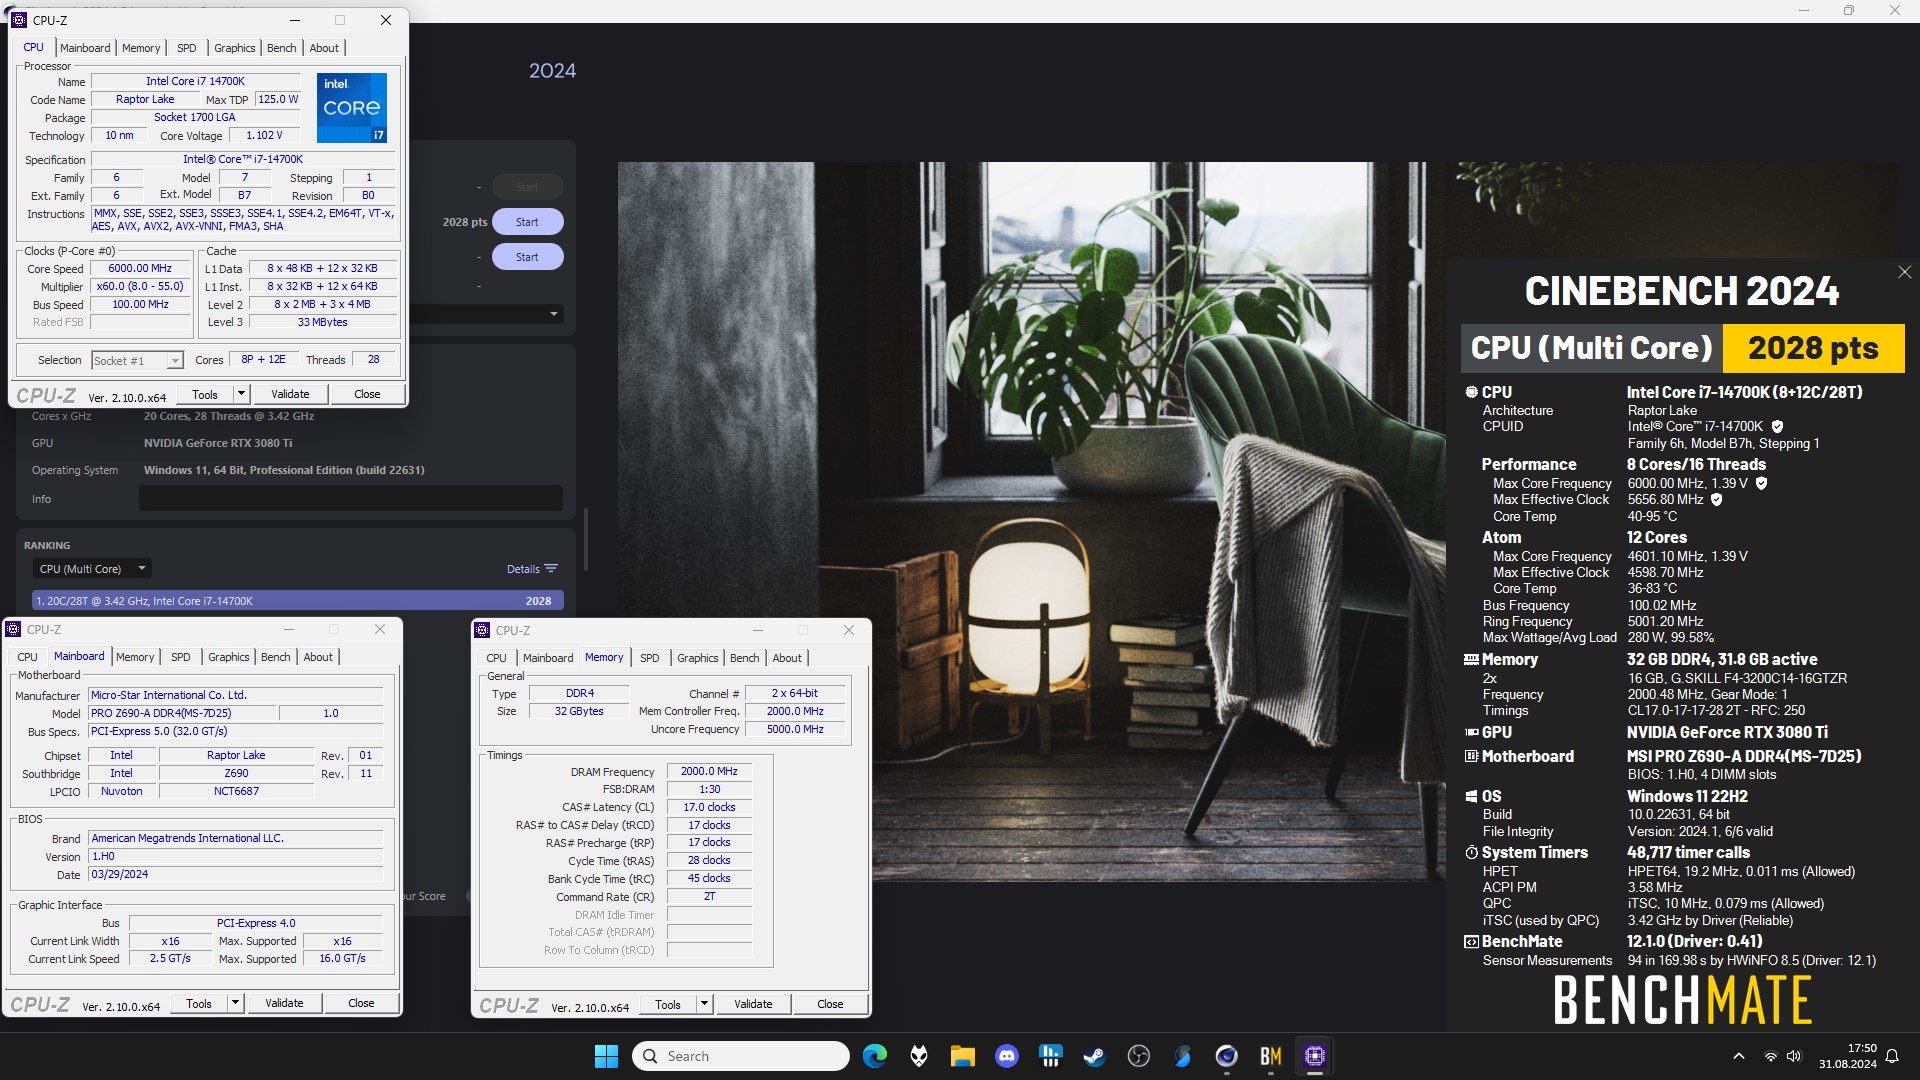
Task: Click the taskbar Search box
Action: [x=741, y=1056]
